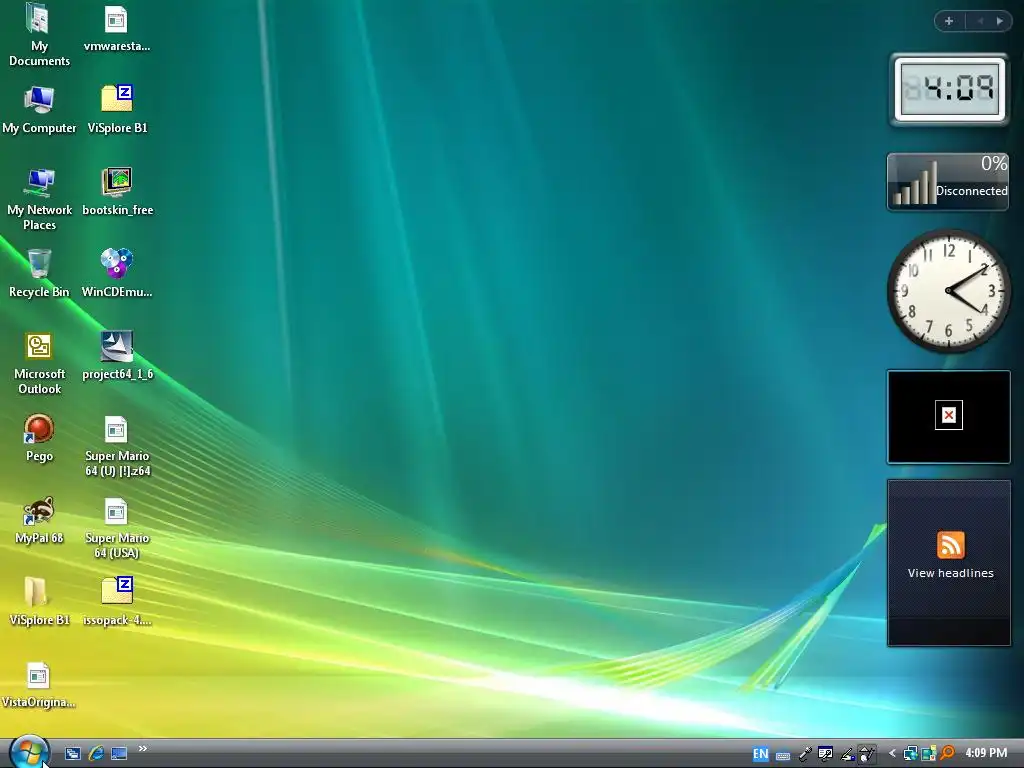Image resolution: width=1024 pixels, height=768 pixels.
Task: Click View headlines in feed gadget
Action: (x=950, y=573)
